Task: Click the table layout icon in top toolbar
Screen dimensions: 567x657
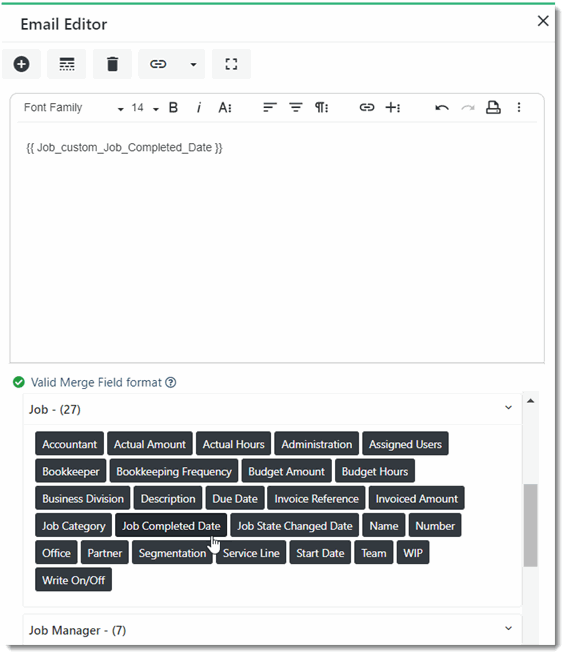Action: [67, 64]
